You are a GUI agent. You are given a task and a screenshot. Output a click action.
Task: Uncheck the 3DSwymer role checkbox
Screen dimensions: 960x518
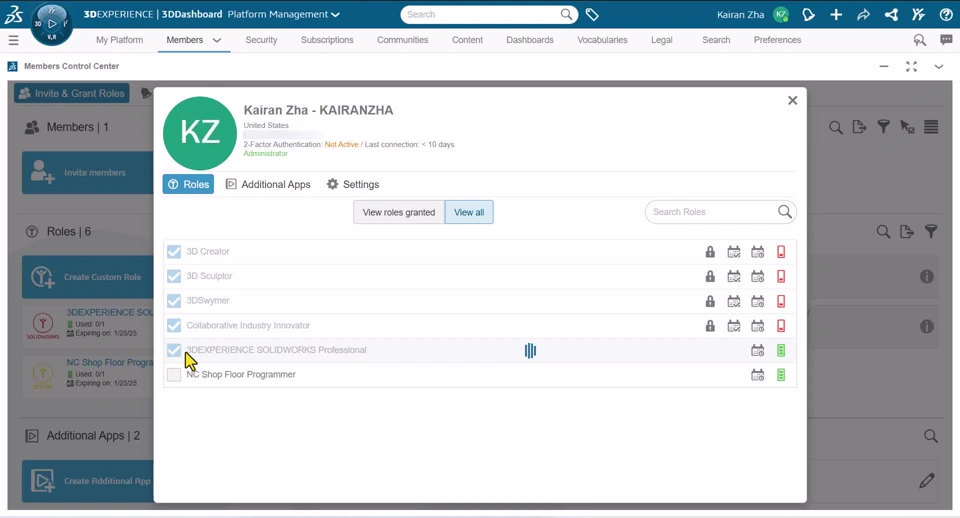[174, 301]
